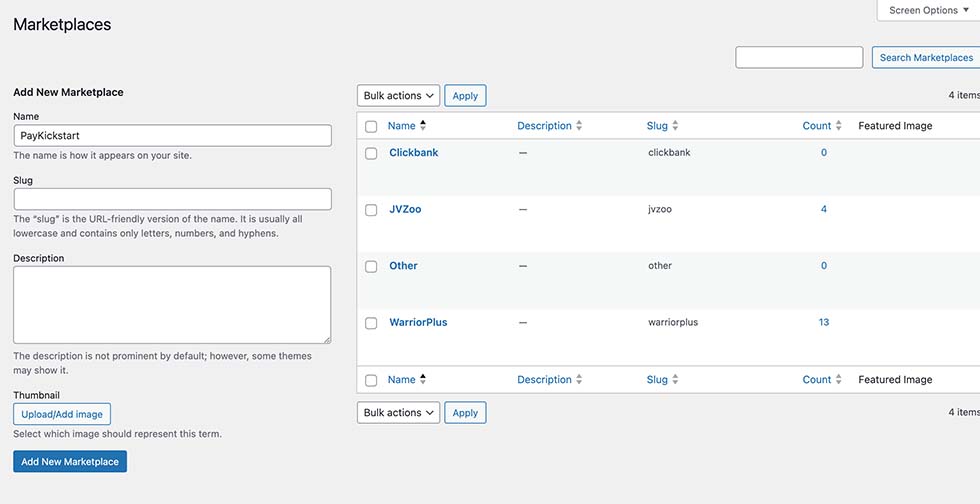Sort by Count in the header row
The height and width of the screenshot is (504, 980).
click(x=822, y=126)
